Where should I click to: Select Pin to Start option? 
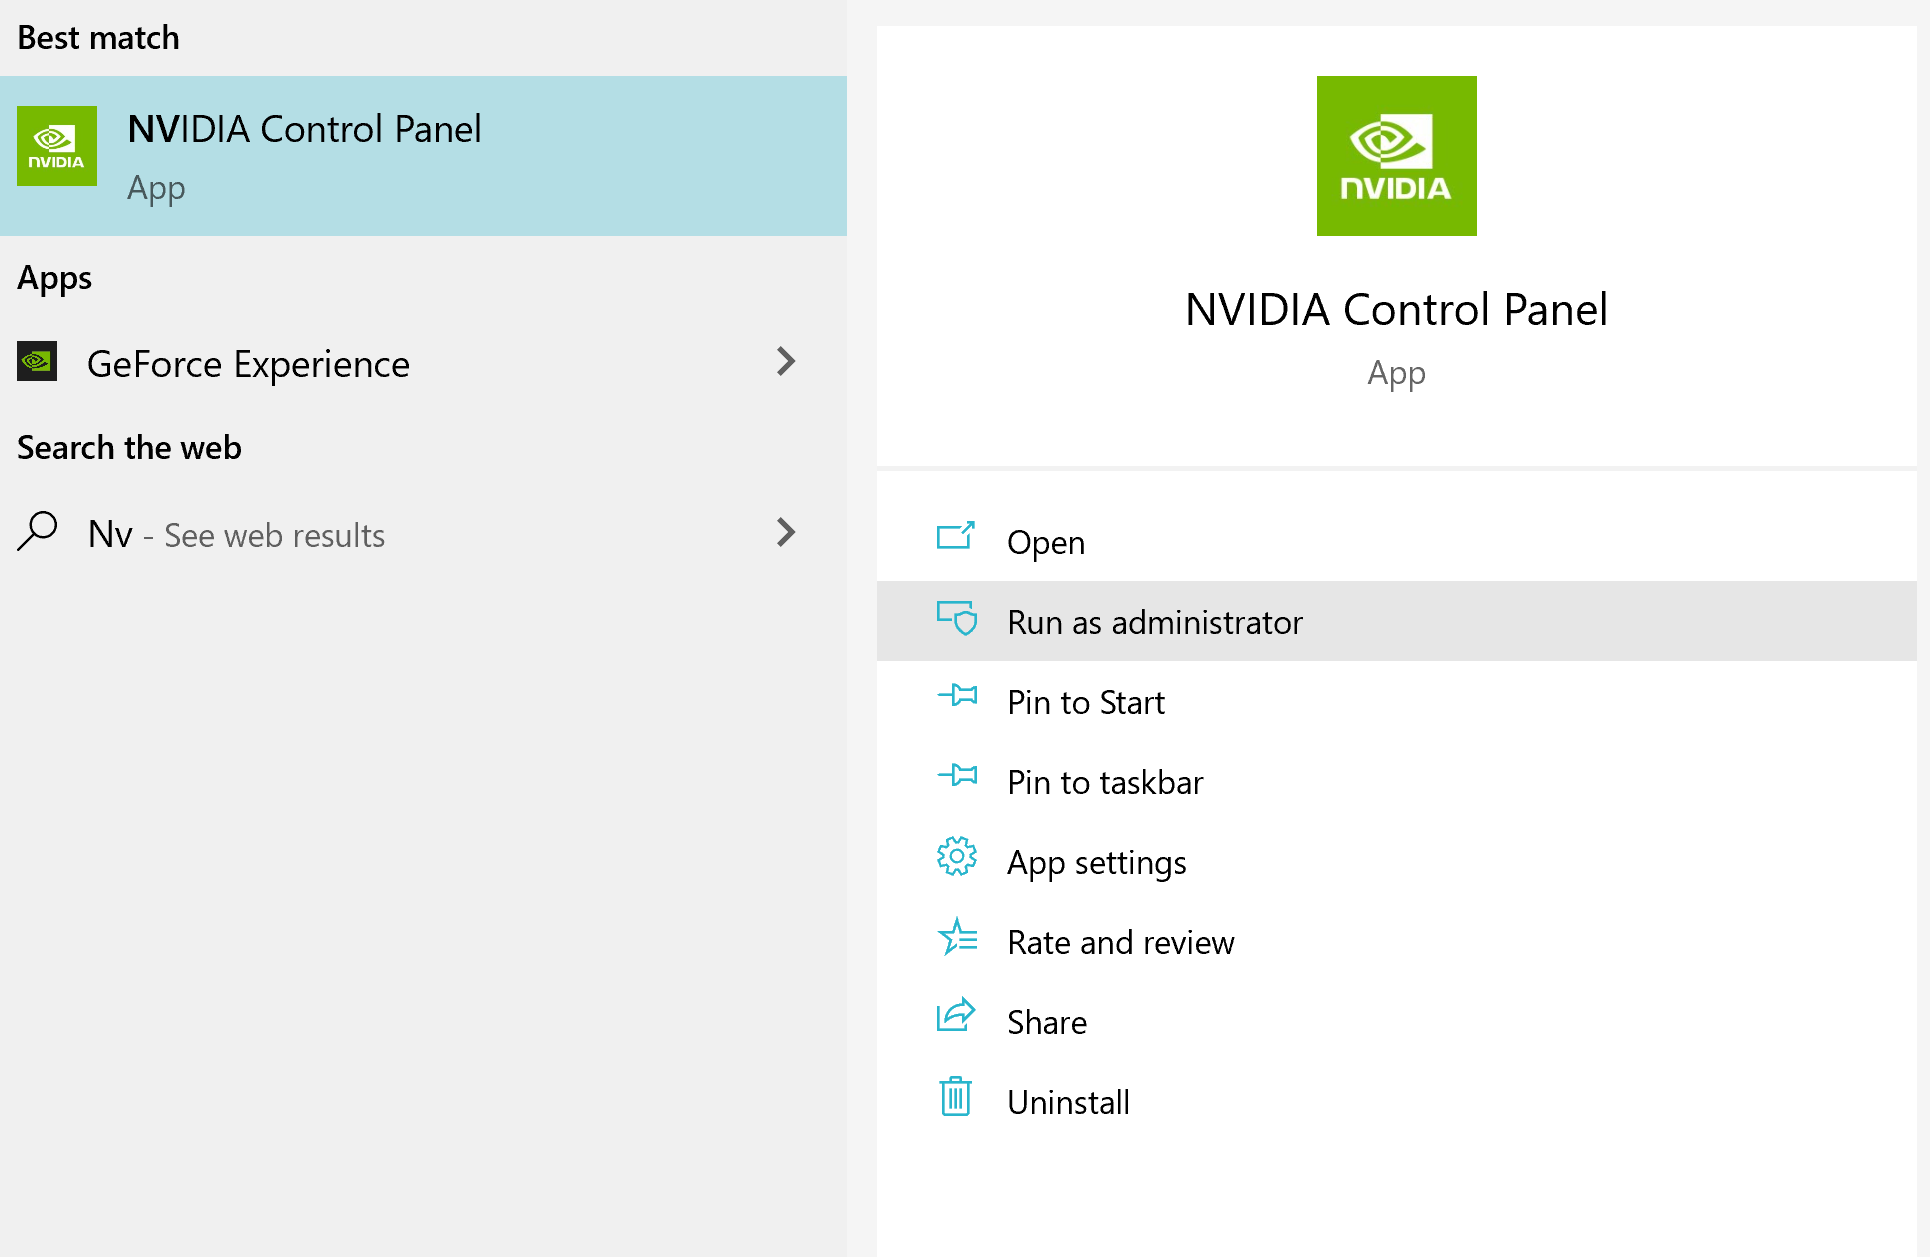[x=1396, y=701]
